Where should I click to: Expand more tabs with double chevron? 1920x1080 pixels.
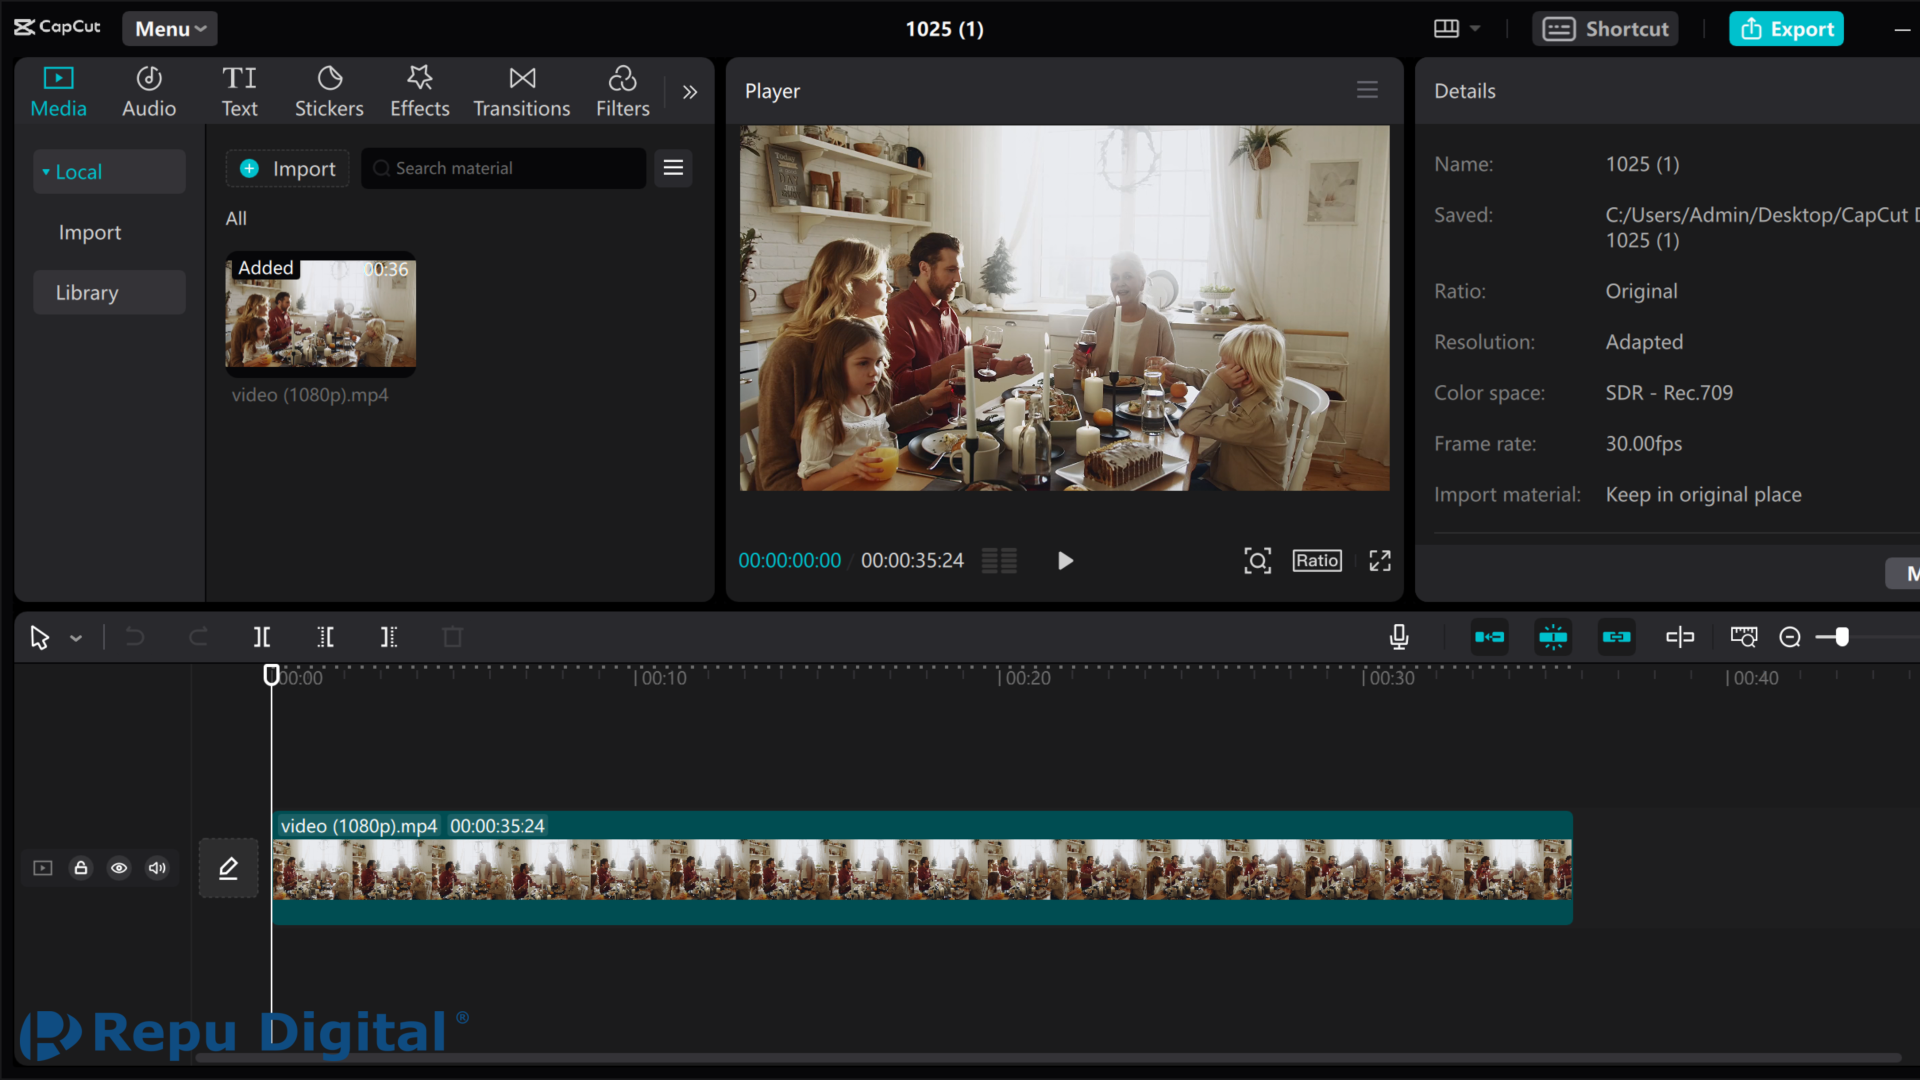click(690, 92)
